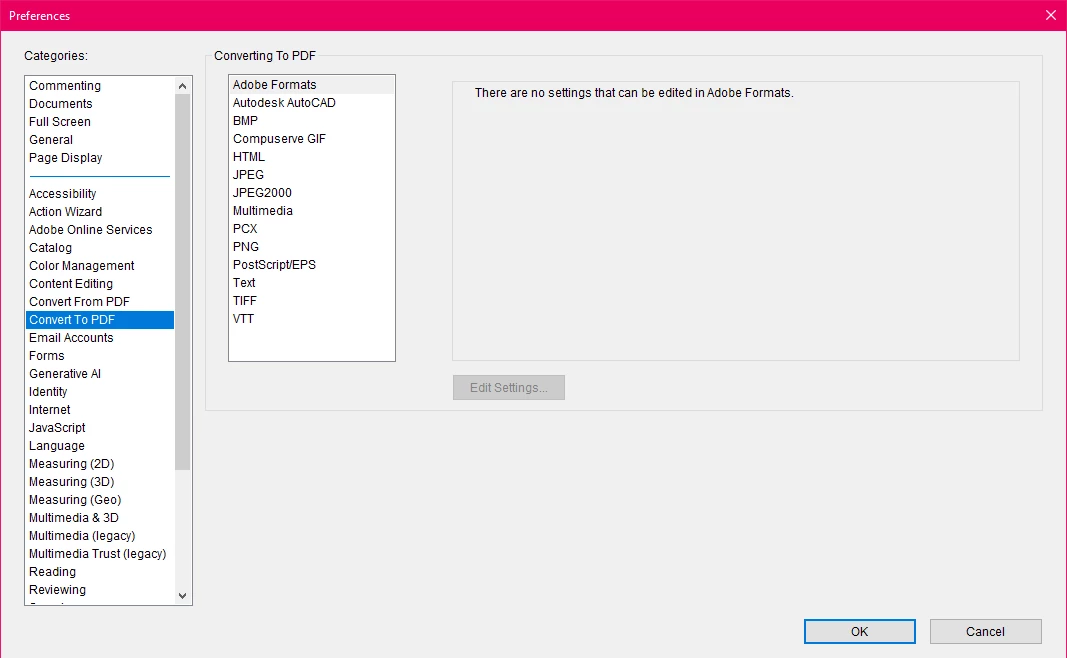Choose the Identity category
Screen dimensions: 1067x658
pyautogui.click(x=100, y=392)
